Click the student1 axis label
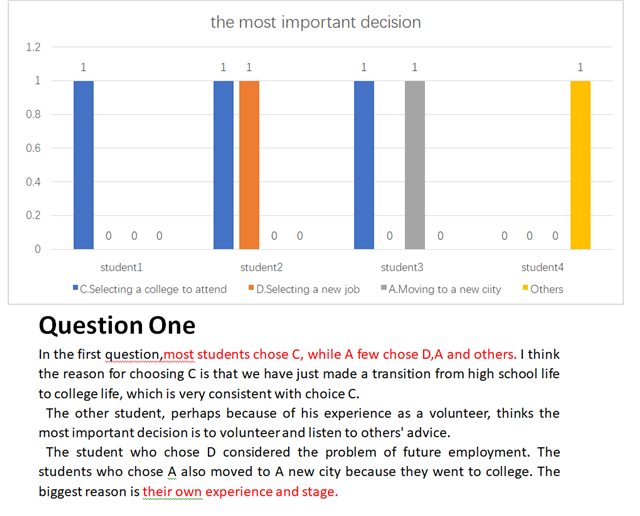The height and width of the screenshot is (516, 640). click(x=122, y=267)
